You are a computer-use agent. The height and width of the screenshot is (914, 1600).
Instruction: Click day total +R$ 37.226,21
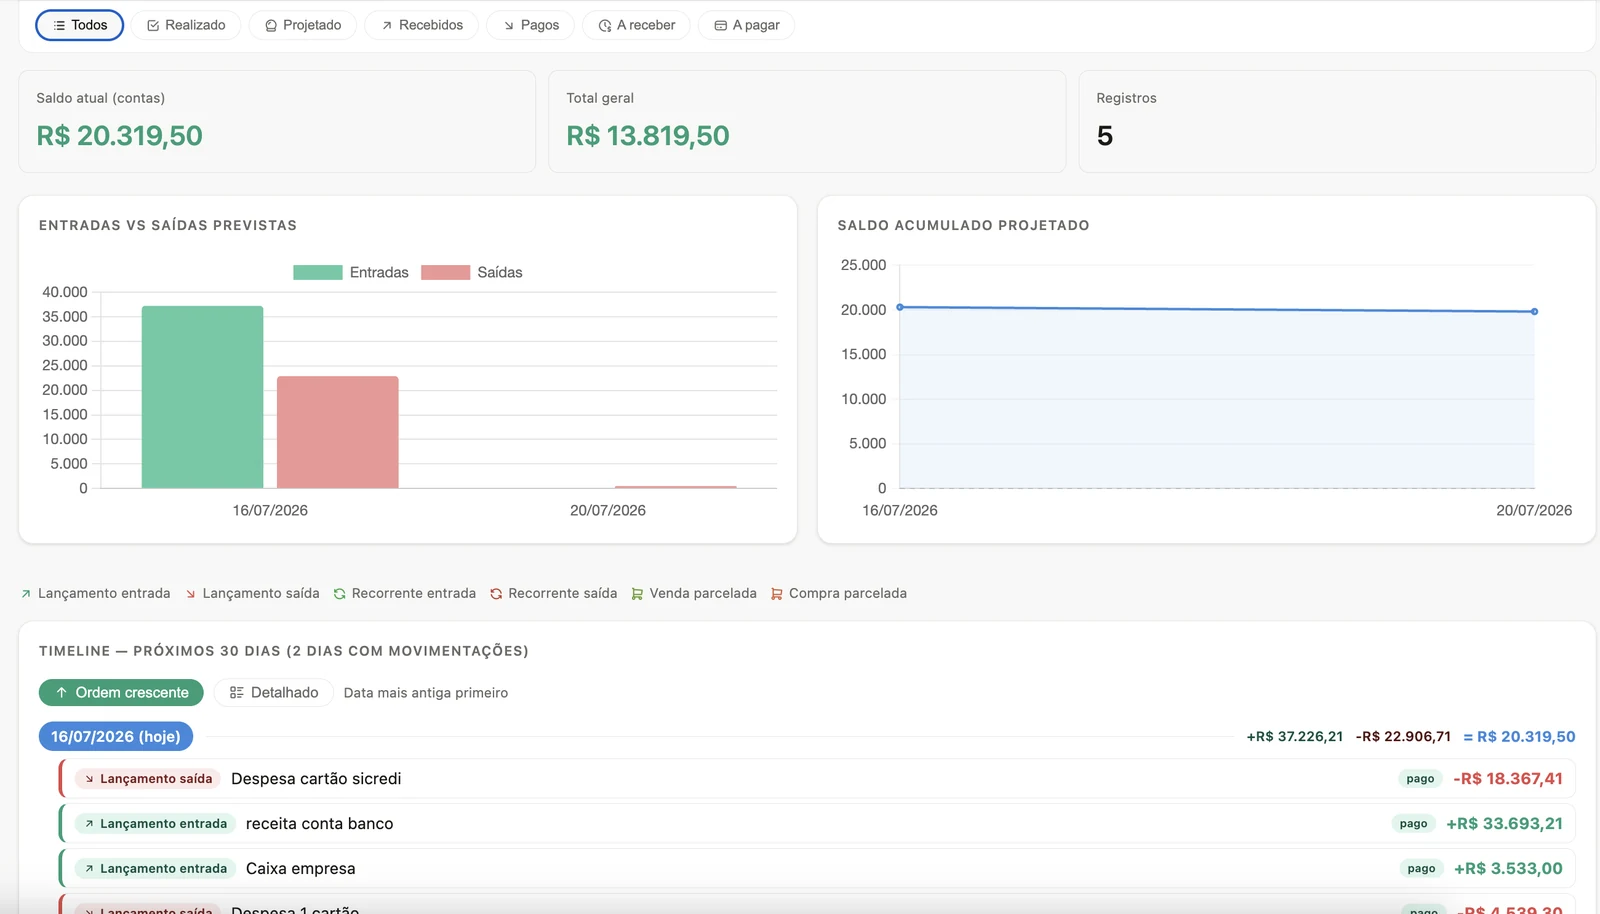point(1295,736)
